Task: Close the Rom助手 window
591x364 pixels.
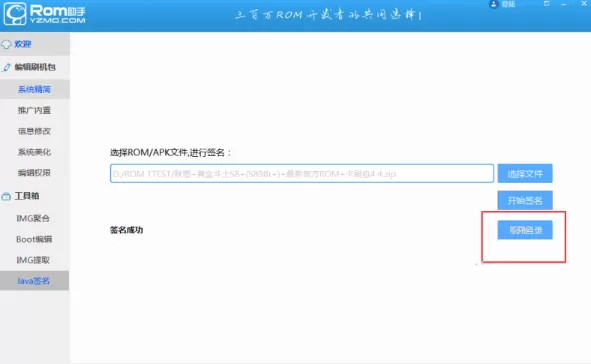Action: point(583,3)
